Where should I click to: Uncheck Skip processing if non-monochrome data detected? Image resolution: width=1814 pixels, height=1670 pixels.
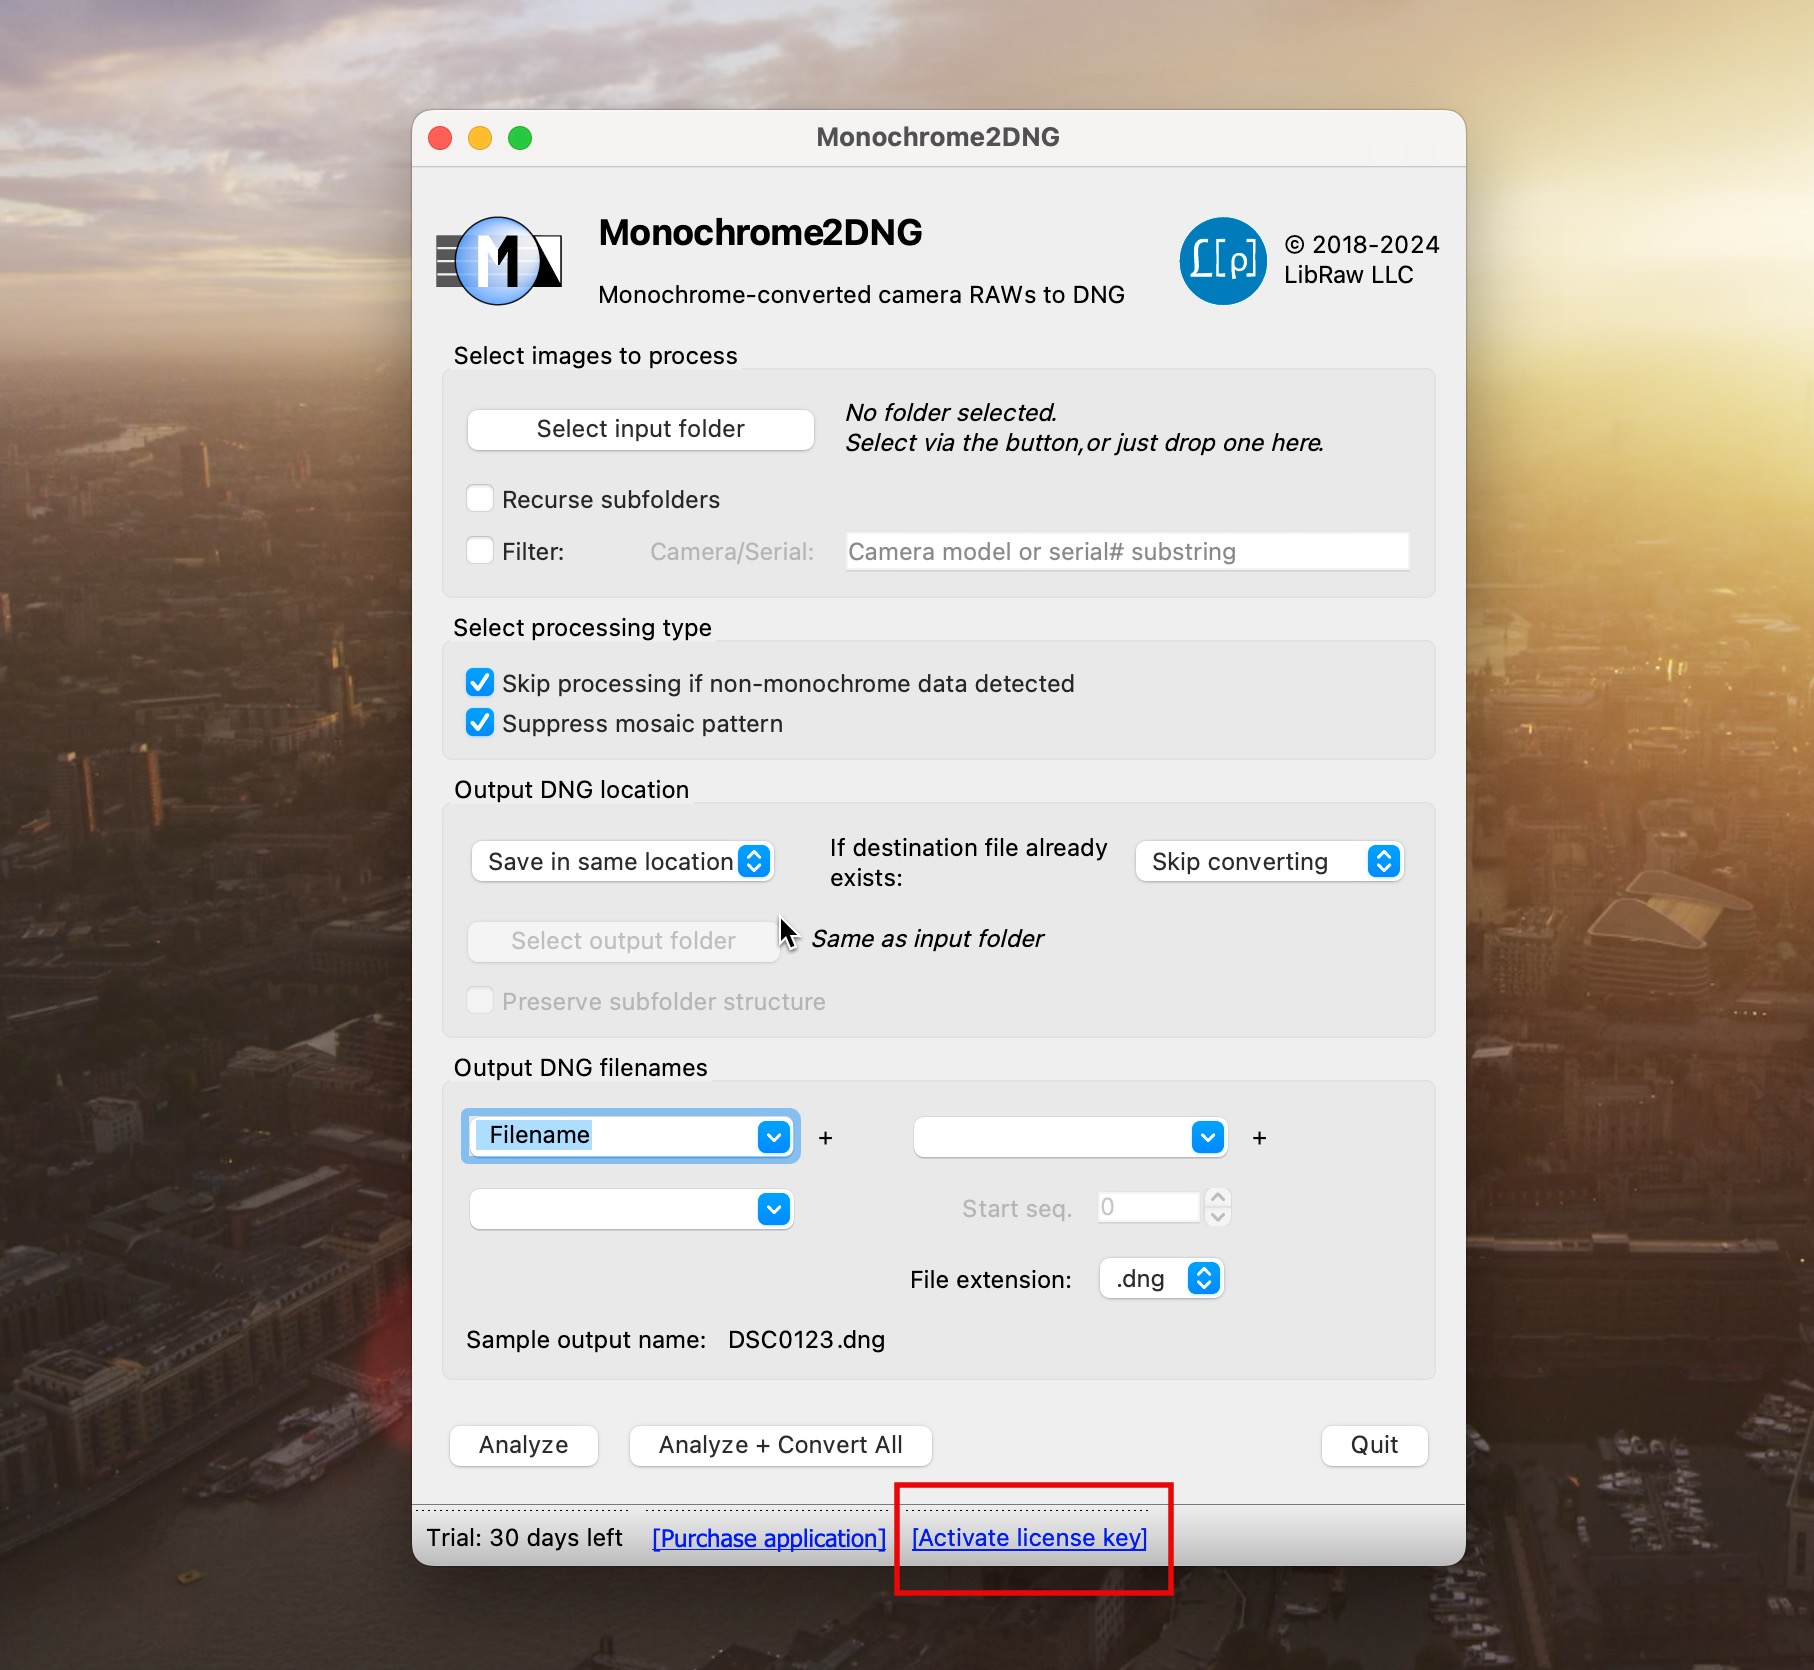[481, 683]
